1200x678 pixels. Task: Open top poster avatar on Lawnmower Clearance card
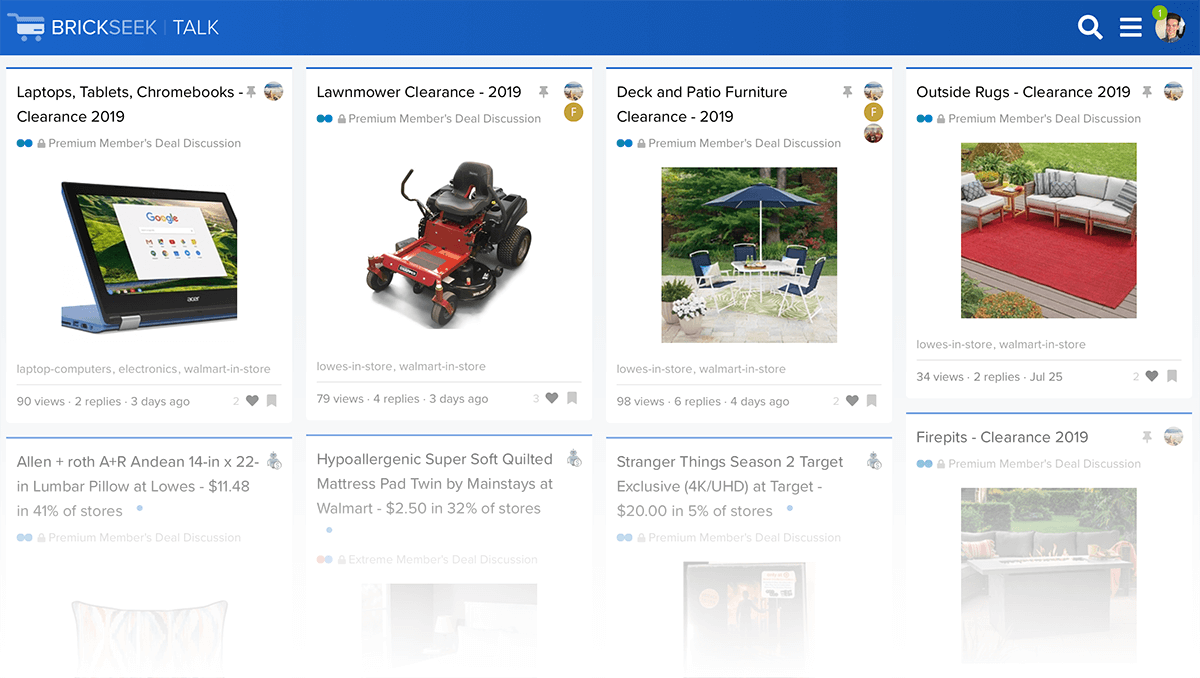pos(573,91)
